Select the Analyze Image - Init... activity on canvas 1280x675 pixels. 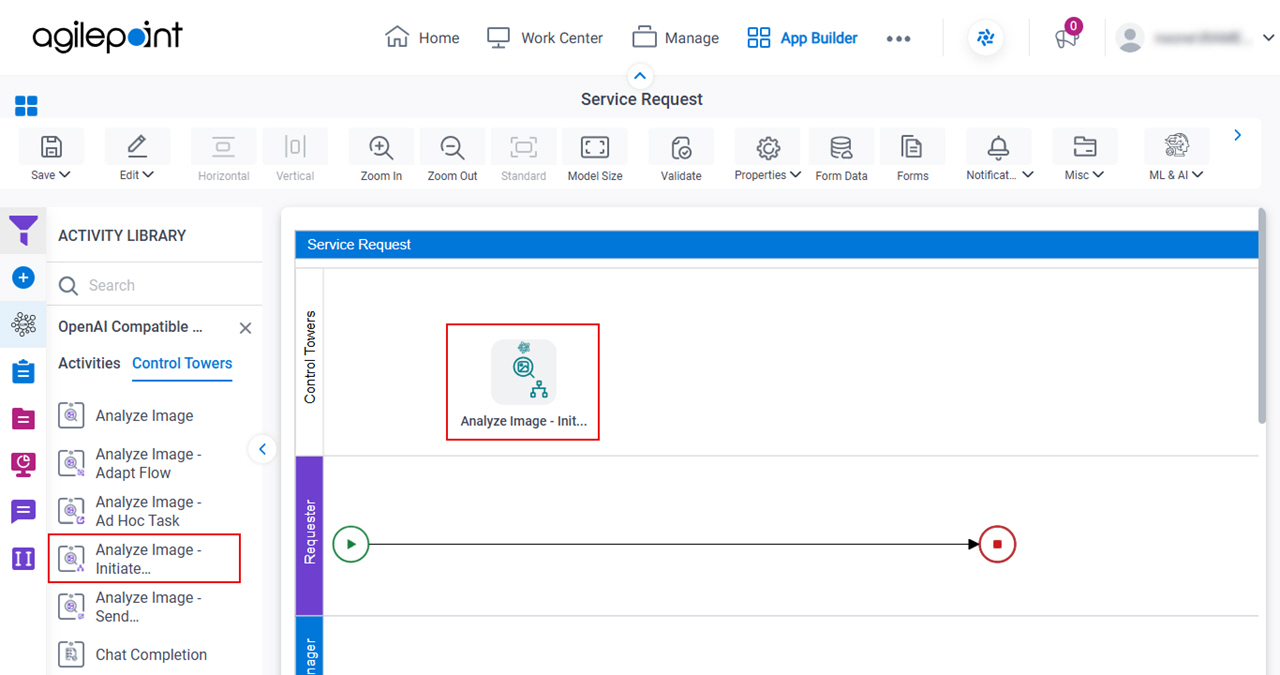523,382
